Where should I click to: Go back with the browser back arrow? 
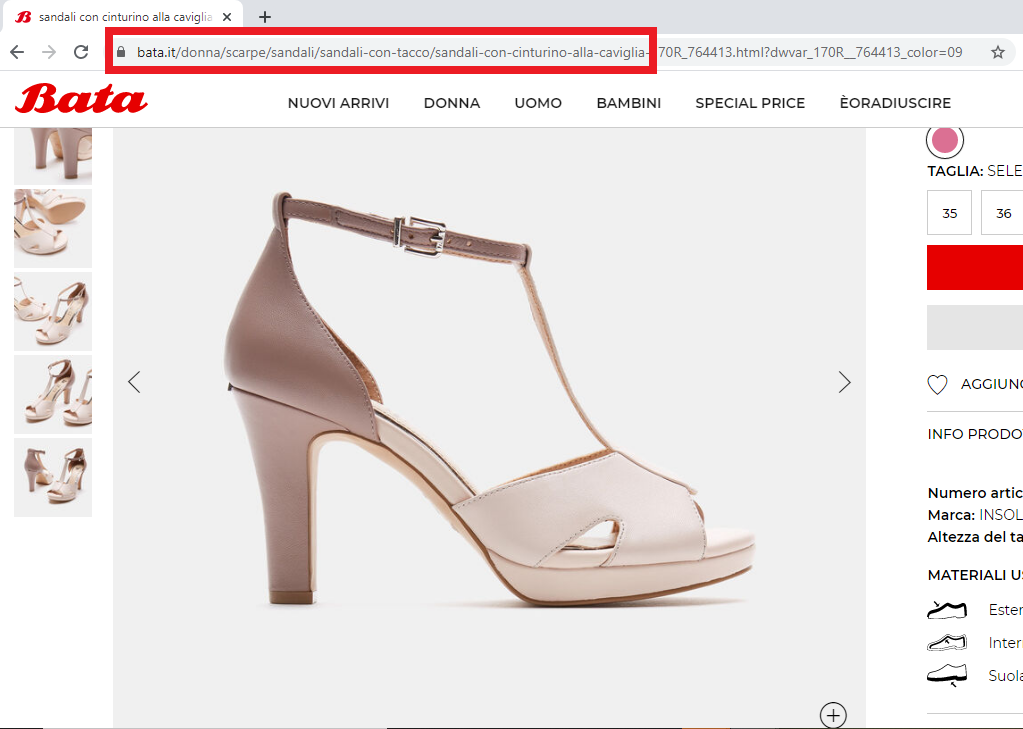click(17, 52)
